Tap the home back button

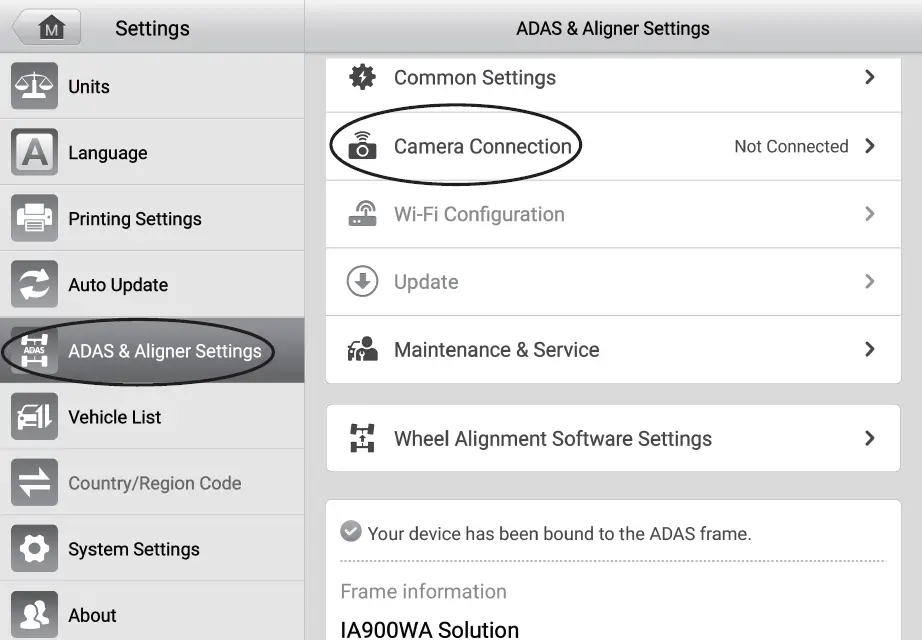[x=48, y=28]
